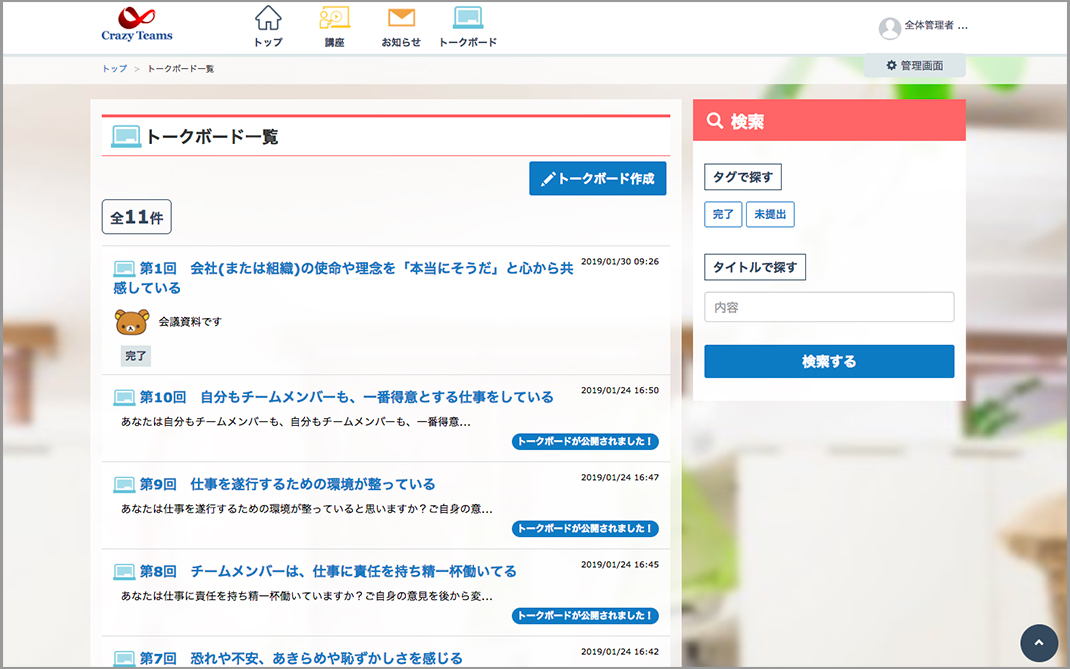Open the 管理画面 admin screen button
This screenshot has height=669, width=1070.
914,66
